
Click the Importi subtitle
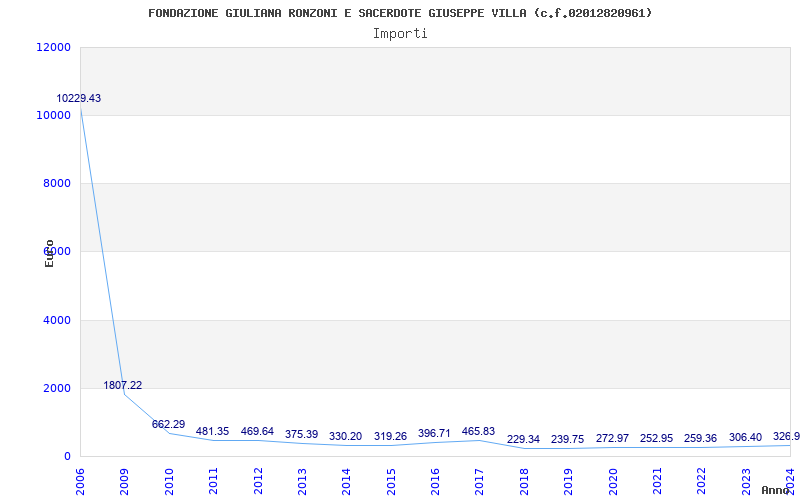[400, 34]
